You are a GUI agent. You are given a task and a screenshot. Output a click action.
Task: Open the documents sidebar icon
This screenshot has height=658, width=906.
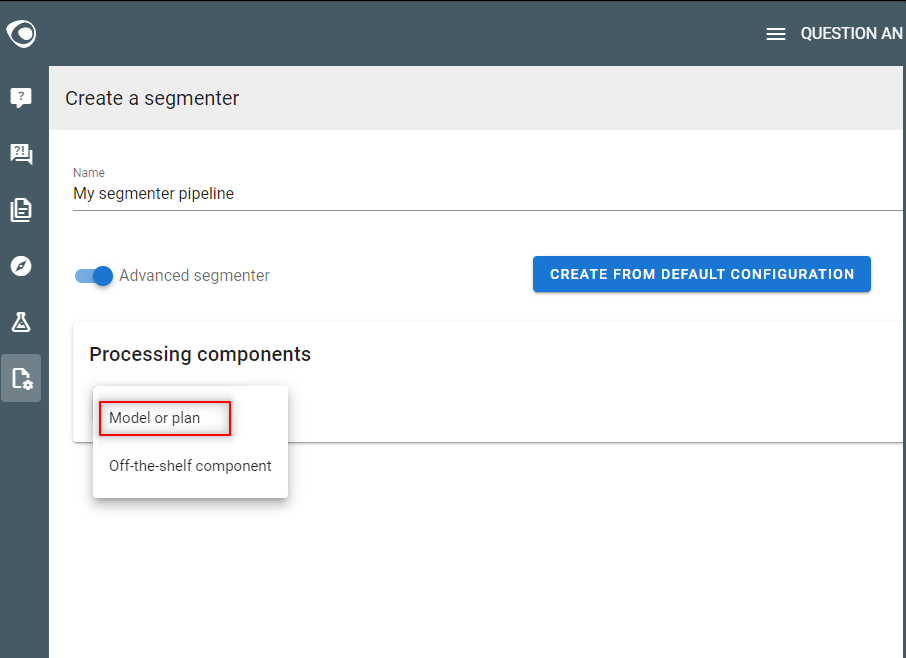coord(21,210)
